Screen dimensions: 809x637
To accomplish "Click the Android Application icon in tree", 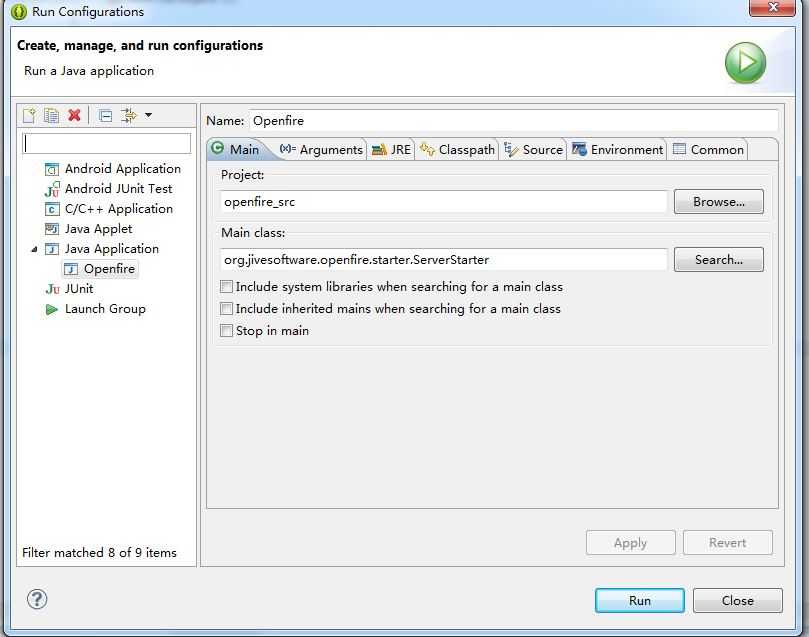I will [52, 169].
